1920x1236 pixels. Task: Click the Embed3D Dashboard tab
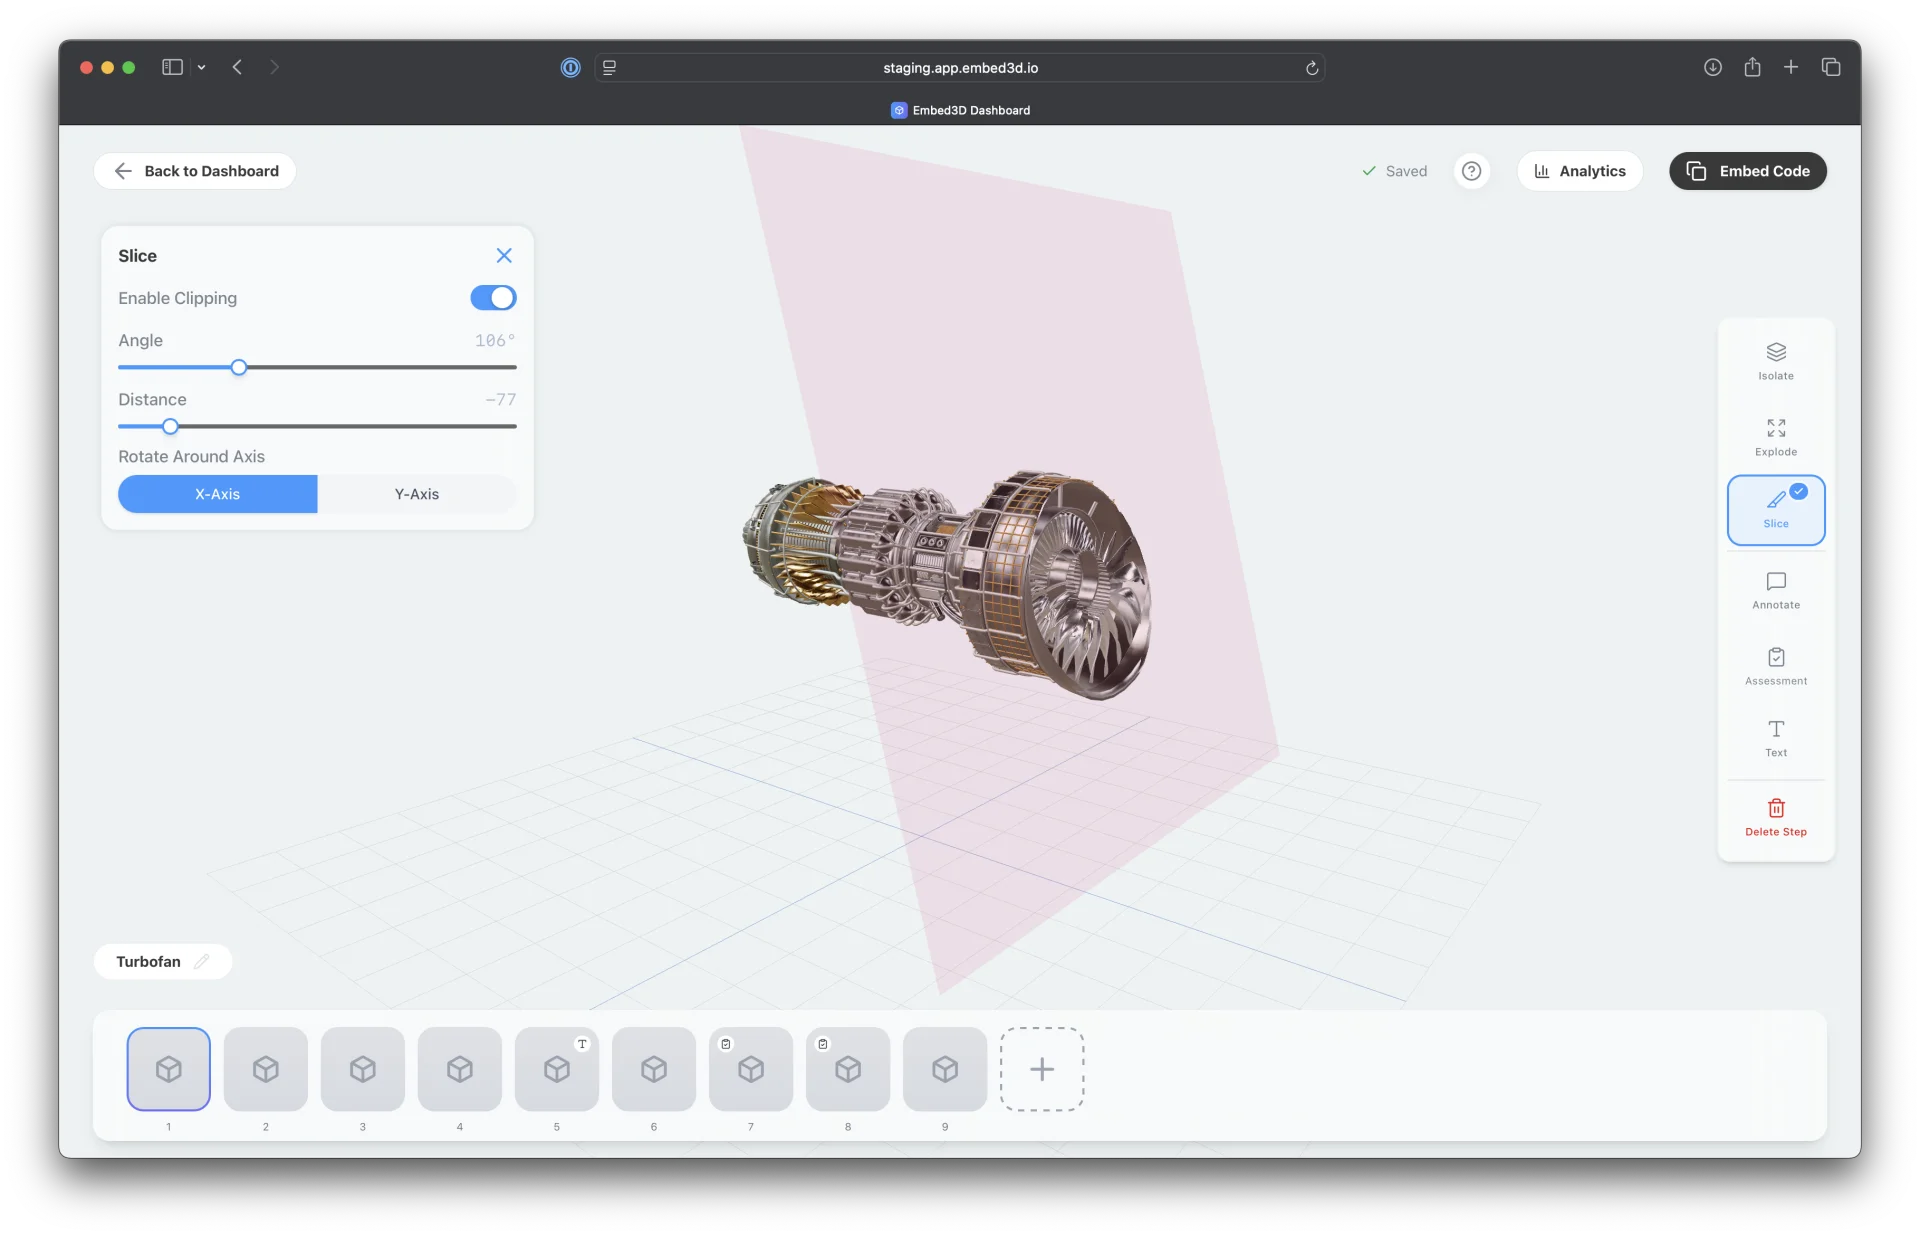959,110
